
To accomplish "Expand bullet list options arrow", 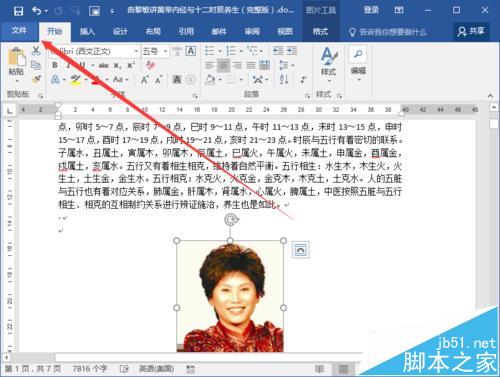I will click(x=220, y=51).
